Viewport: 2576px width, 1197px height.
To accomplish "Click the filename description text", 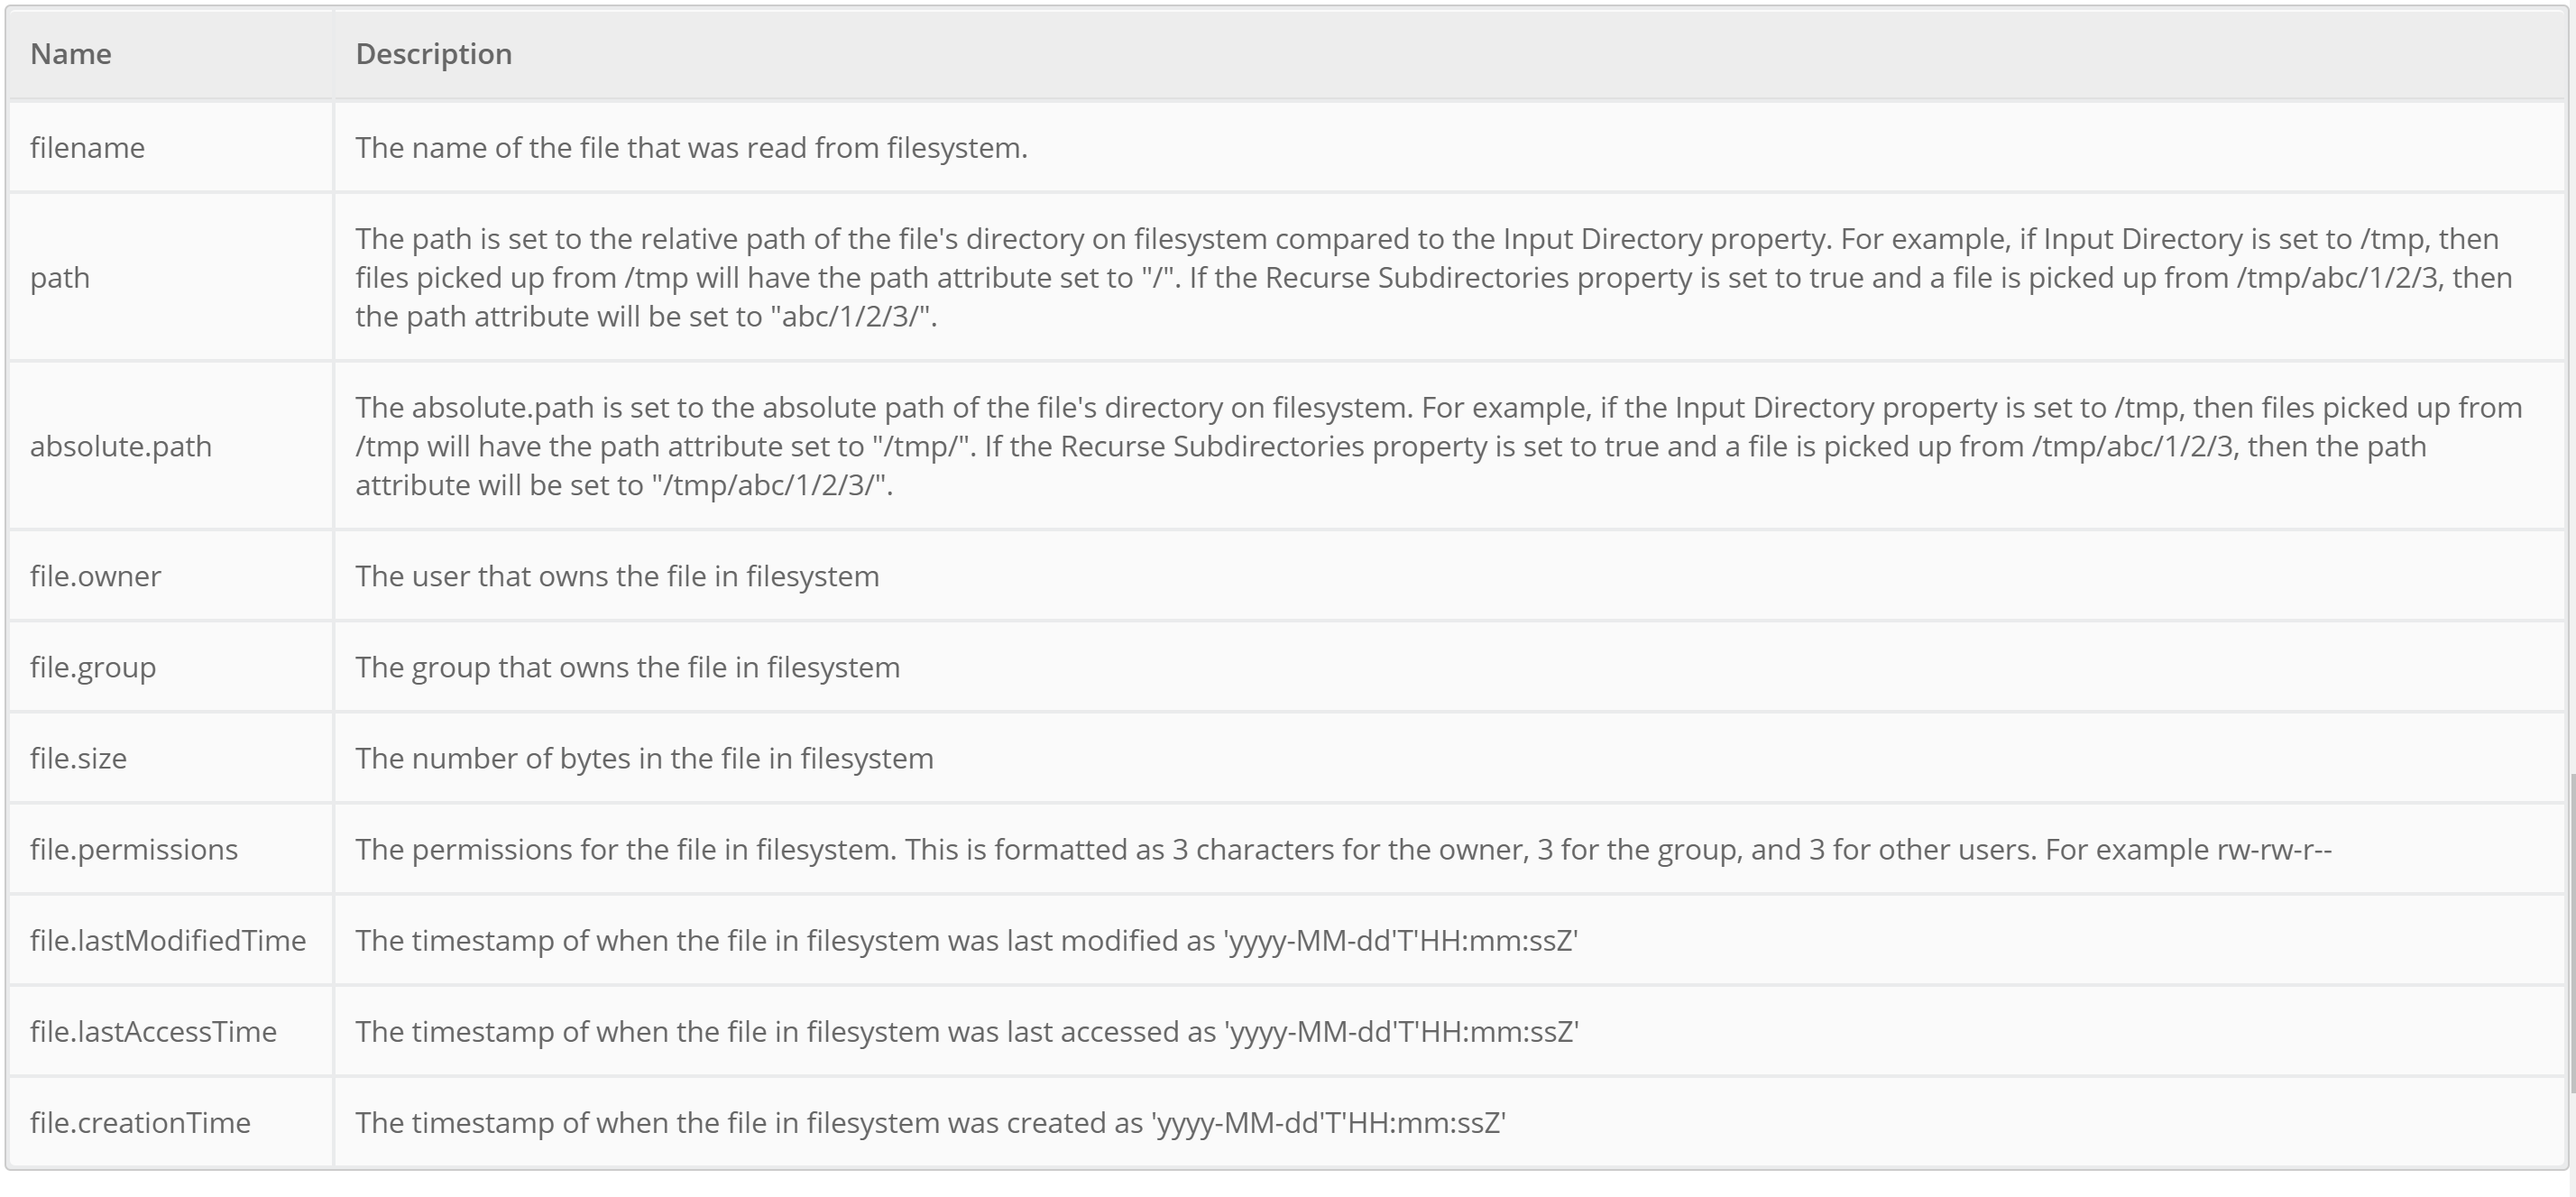I will click(x=691, y=148).
